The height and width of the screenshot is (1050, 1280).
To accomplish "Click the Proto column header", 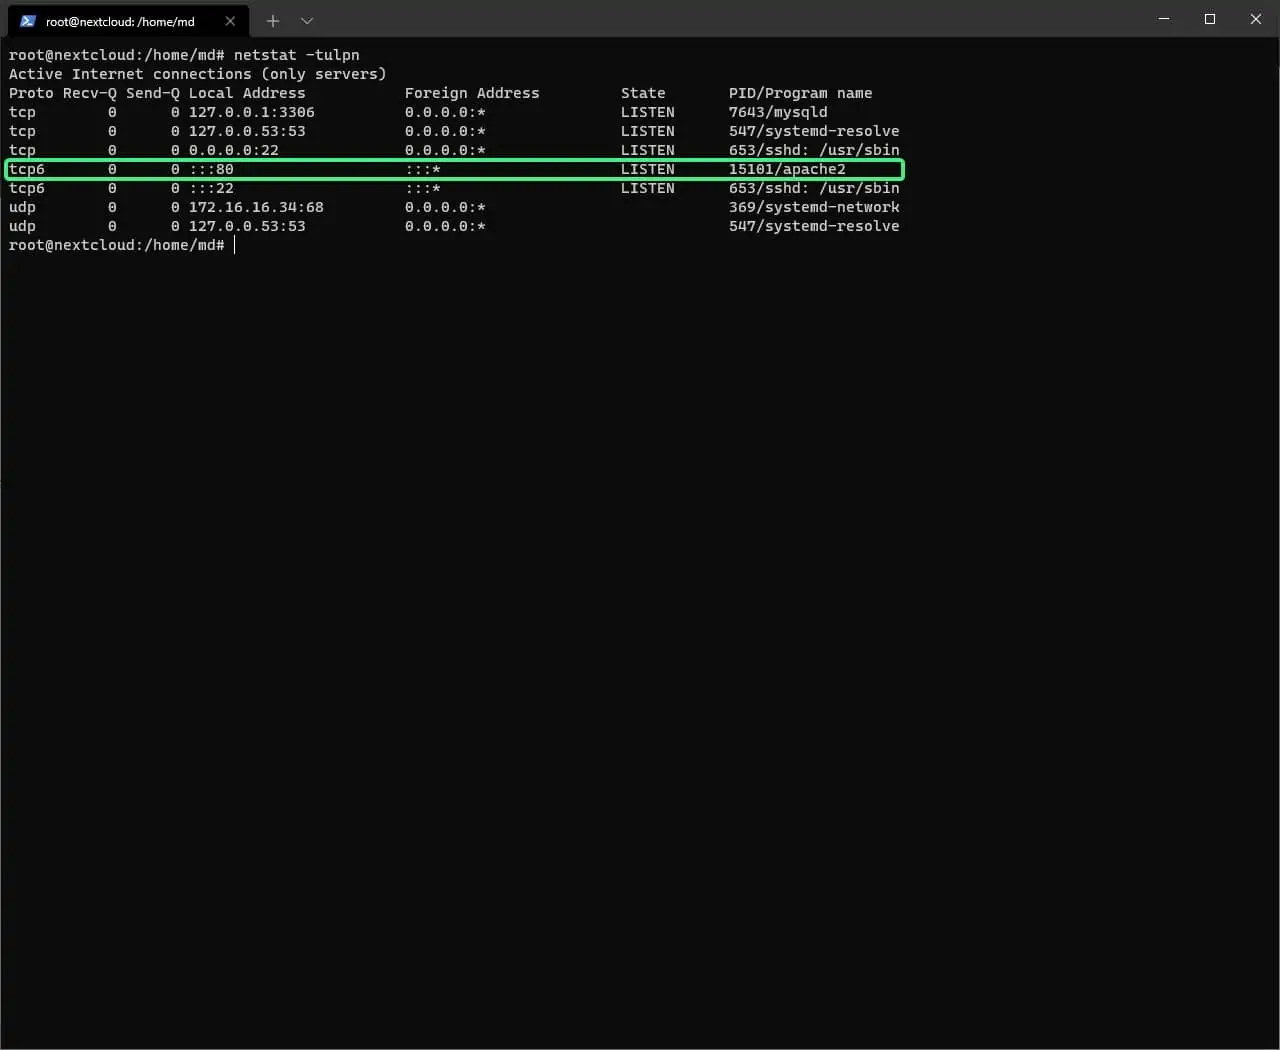I will click(31, 93).
